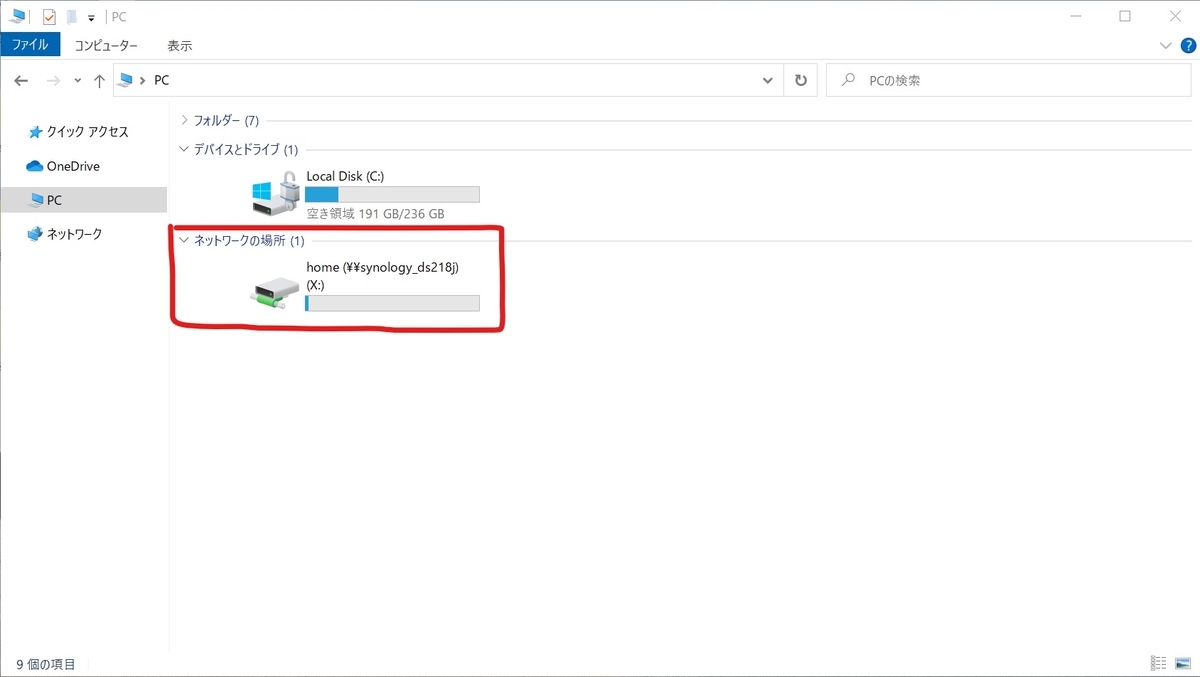Viewport: 1200px width, 677px height.
Task: Open Customize Quick Access Toolbar dropdown
Action: [91, 18]
